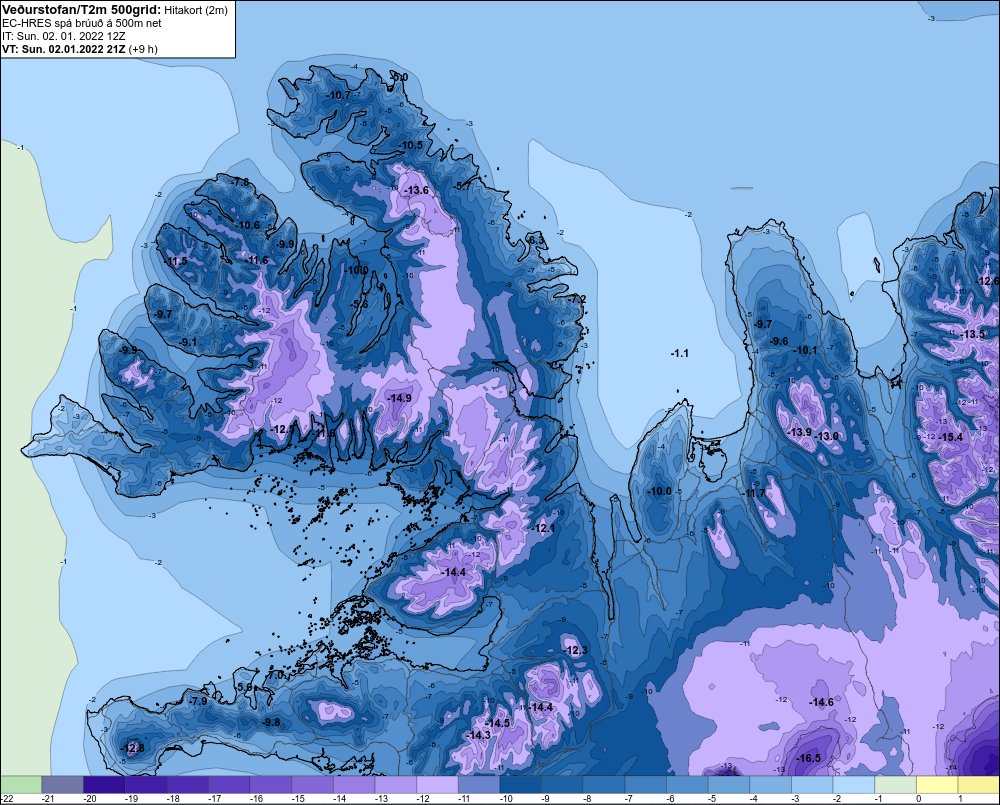Click the -14.6 temperature value on the map
The width and height of the screenshot is (1000, 805).
(821, 702)
